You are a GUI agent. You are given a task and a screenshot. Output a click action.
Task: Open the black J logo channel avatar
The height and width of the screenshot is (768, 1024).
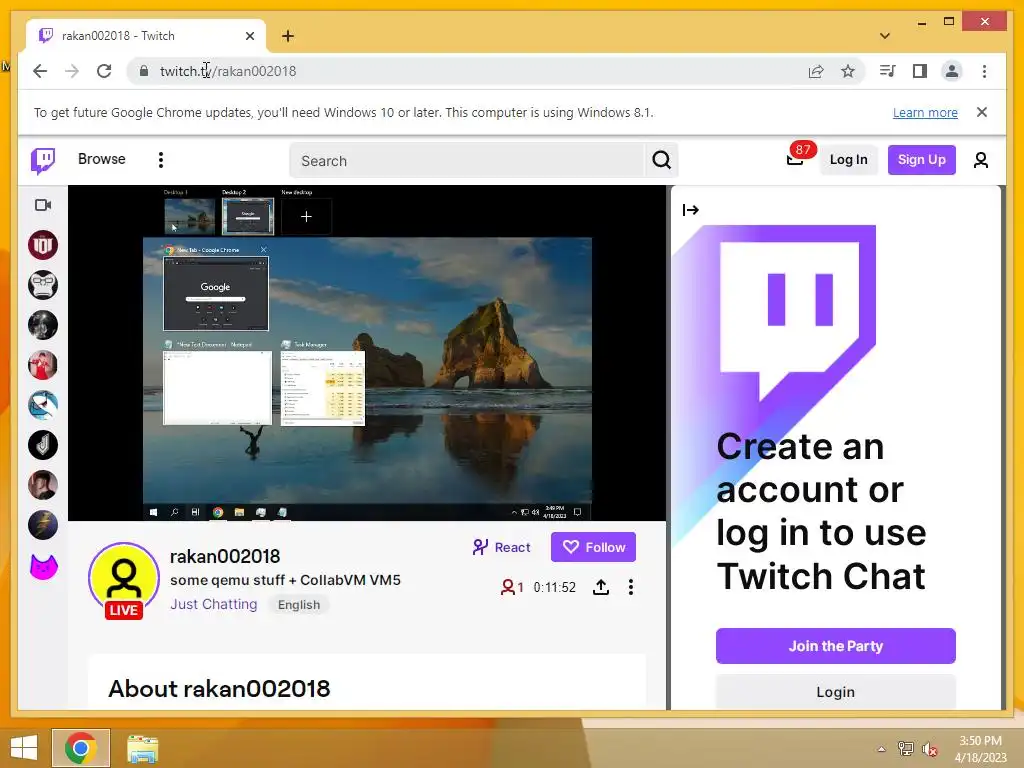[43, 445]
